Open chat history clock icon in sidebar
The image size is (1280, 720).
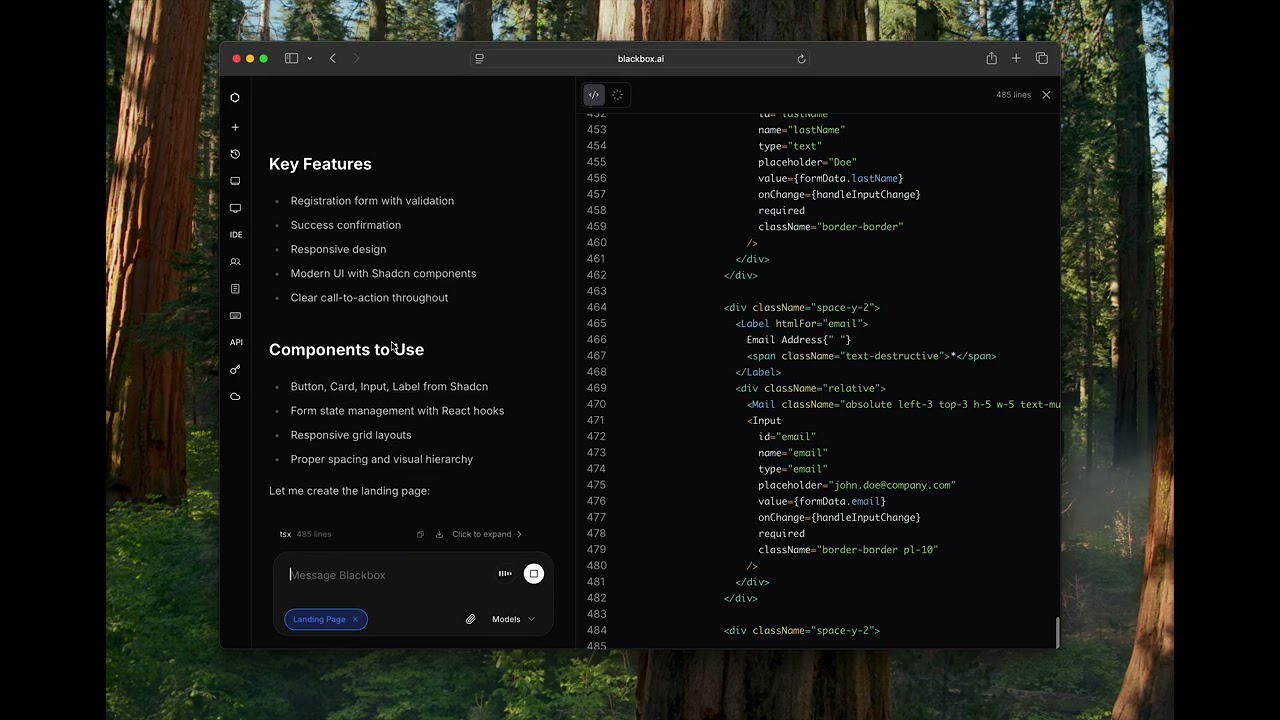pyautogui.click(x=235, y=154)
